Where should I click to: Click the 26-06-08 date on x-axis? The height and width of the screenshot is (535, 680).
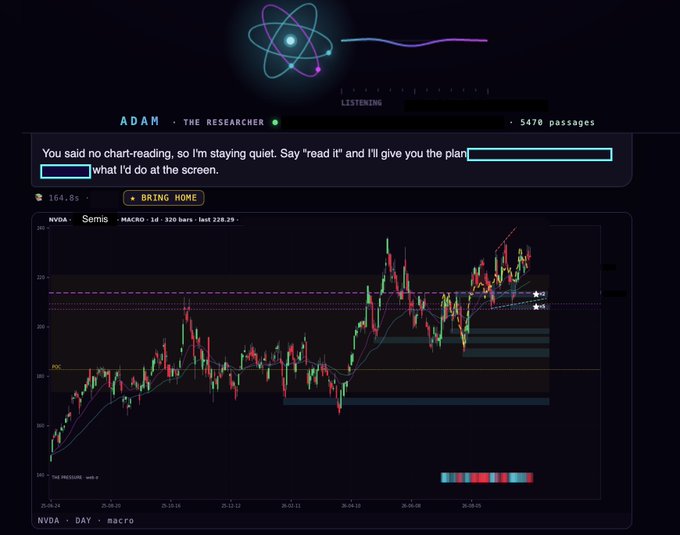411,506
